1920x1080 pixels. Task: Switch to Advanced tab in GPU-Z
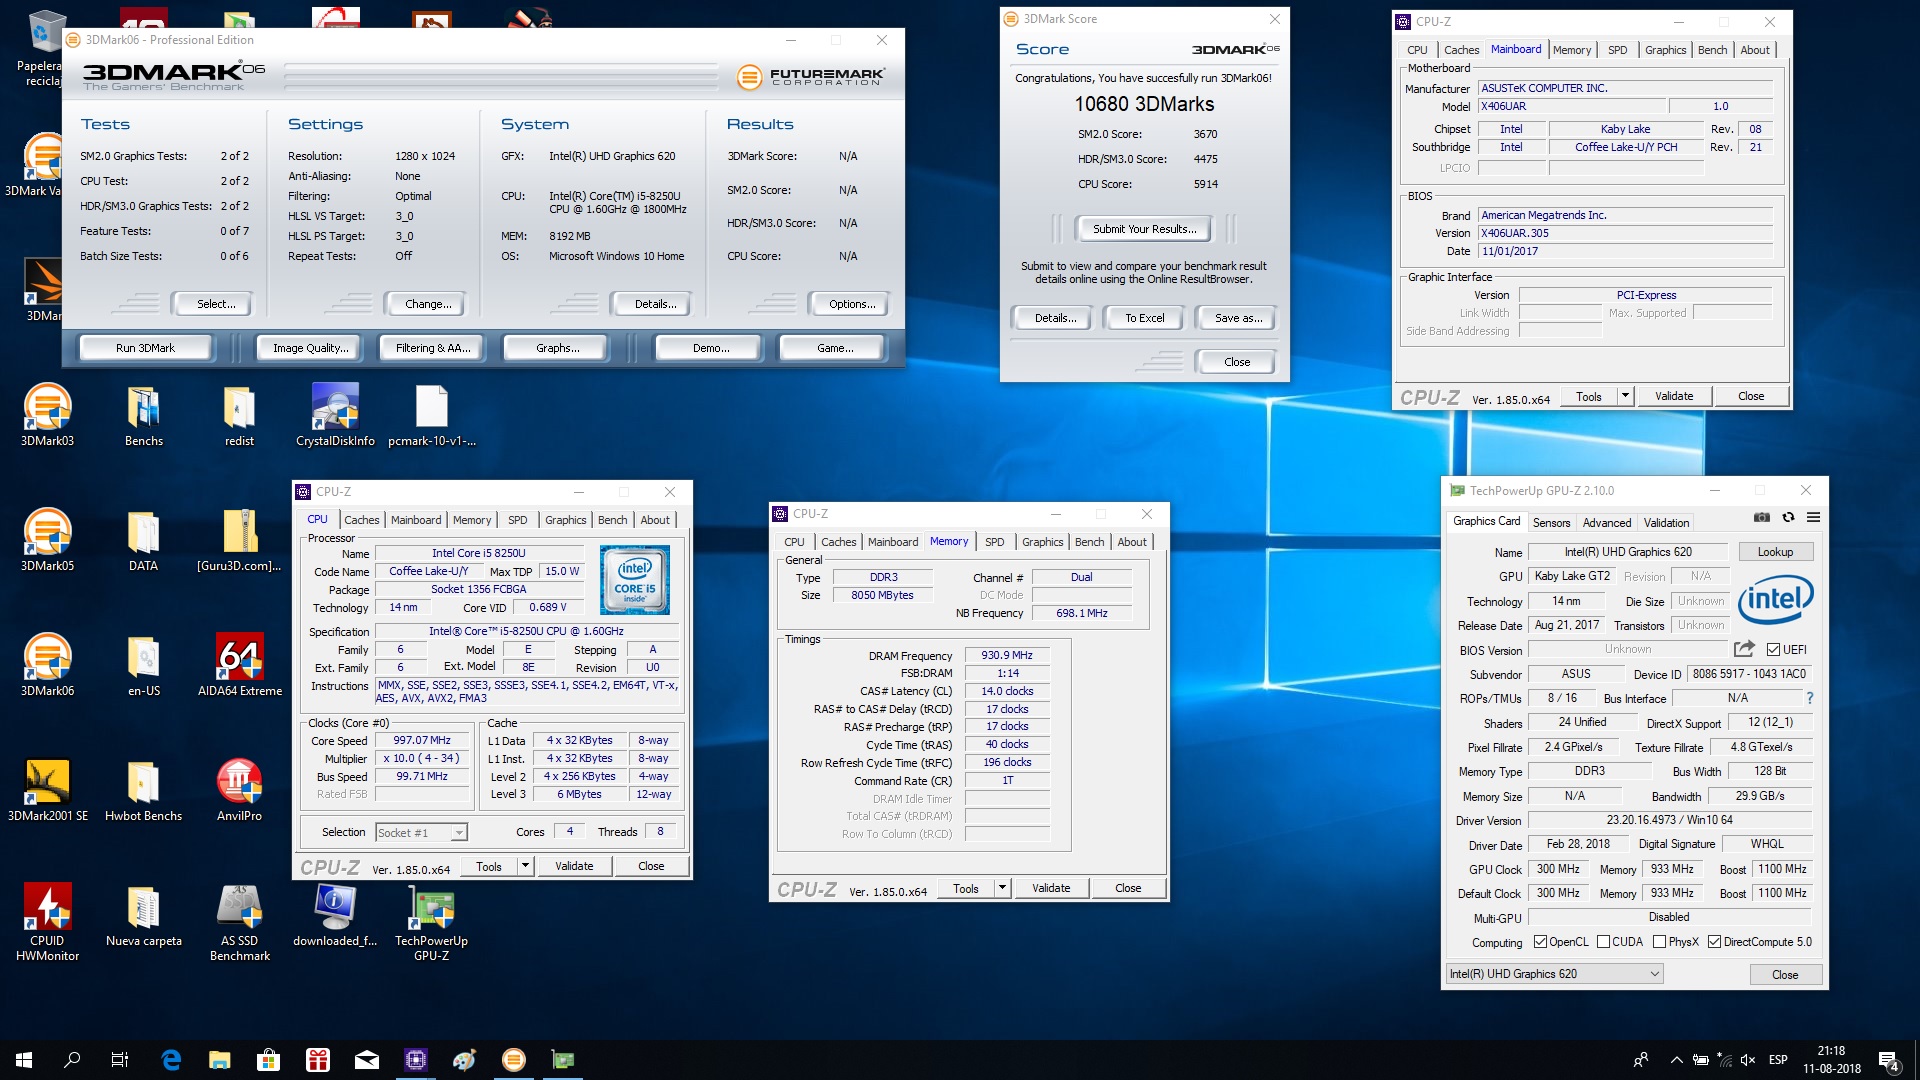(x=1607, y=523)
